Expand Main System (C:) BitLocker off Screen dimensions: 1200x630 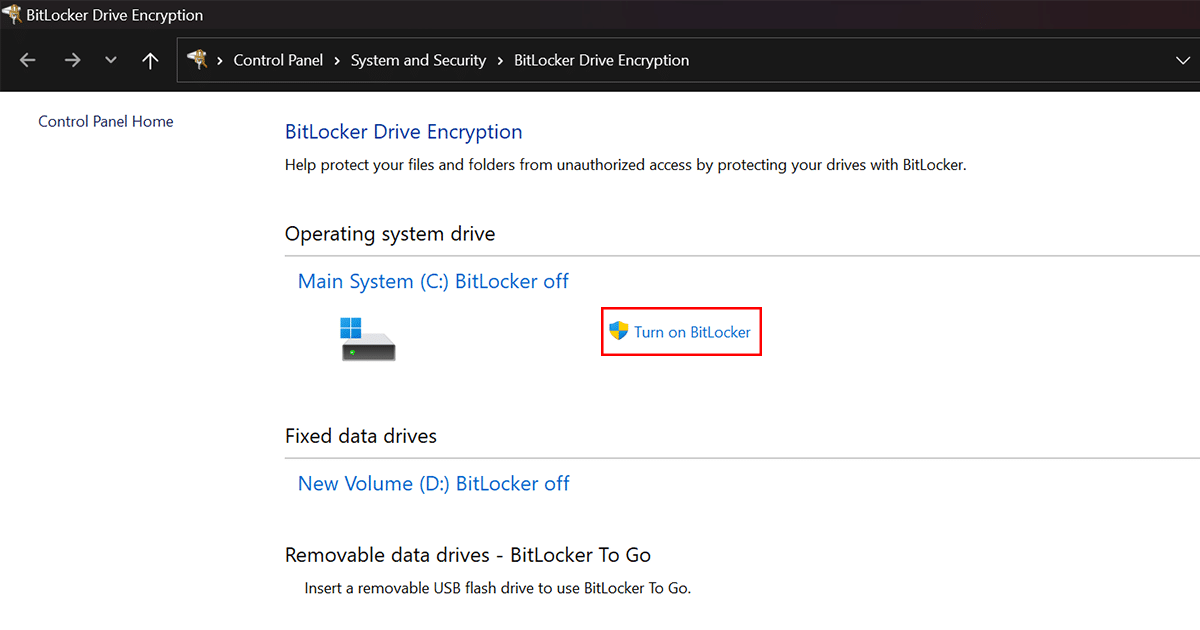[433, 282]
